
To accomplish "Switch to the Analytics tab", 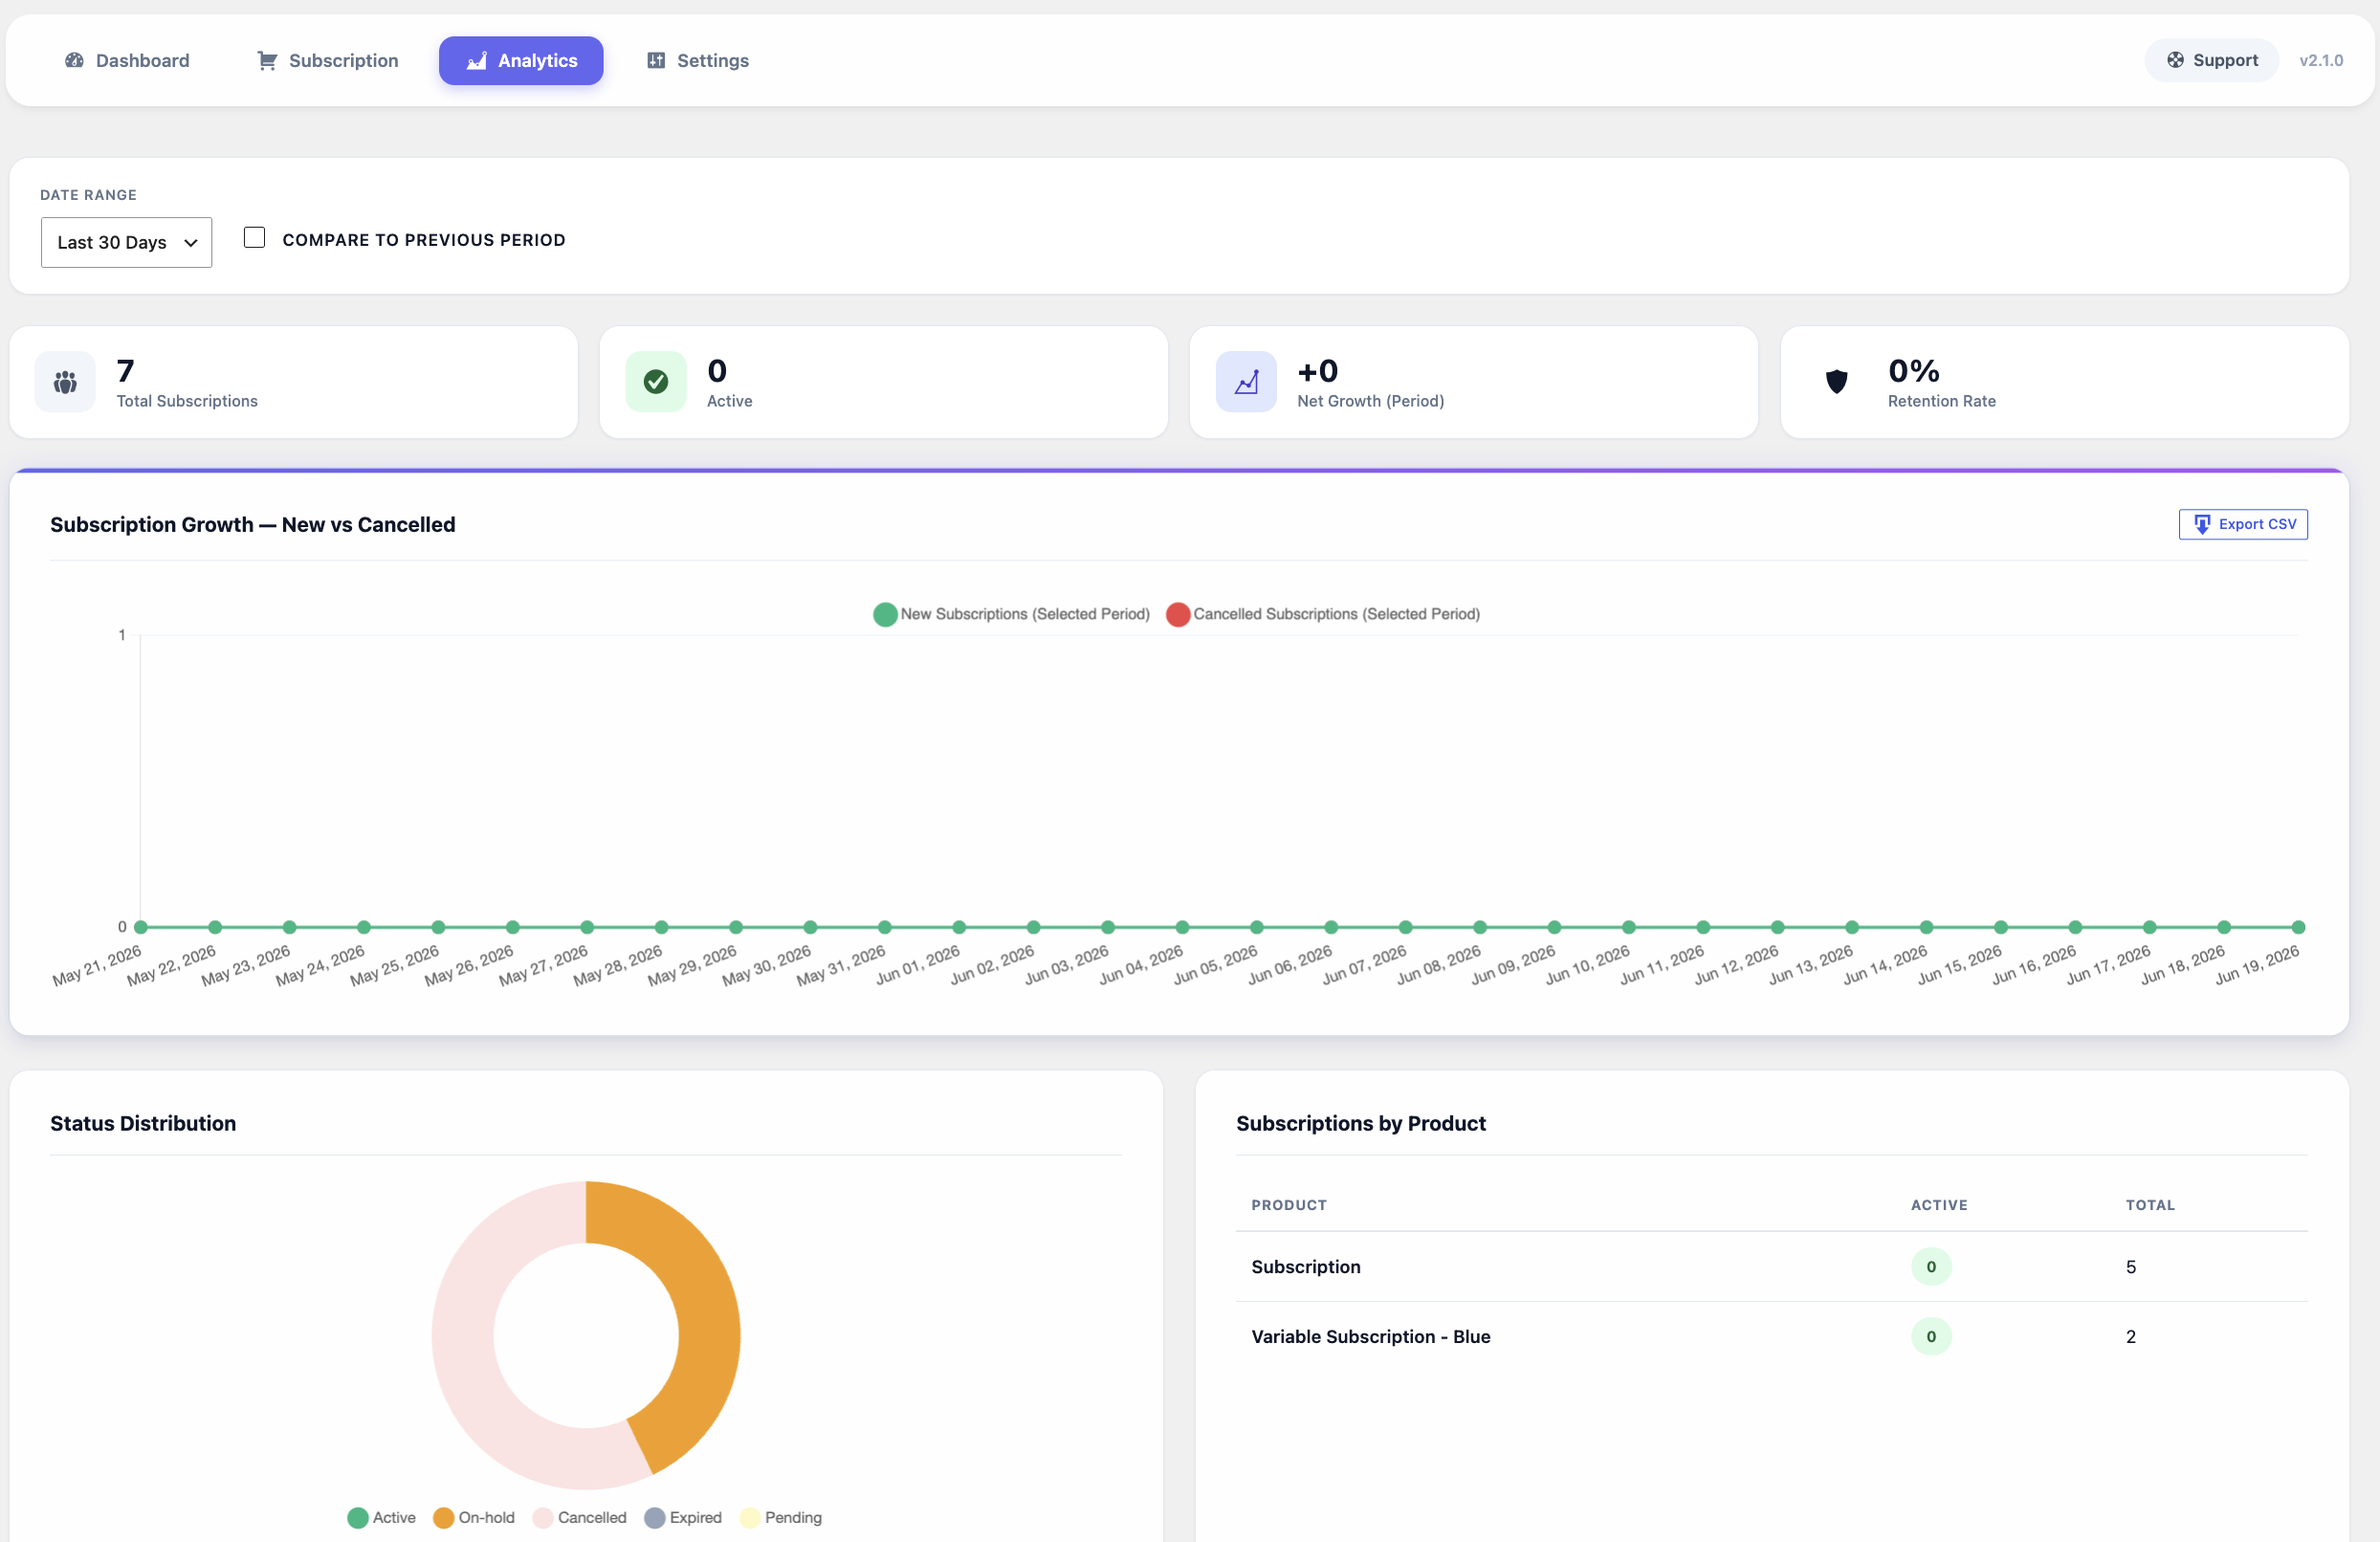I will tap(521, 61).
